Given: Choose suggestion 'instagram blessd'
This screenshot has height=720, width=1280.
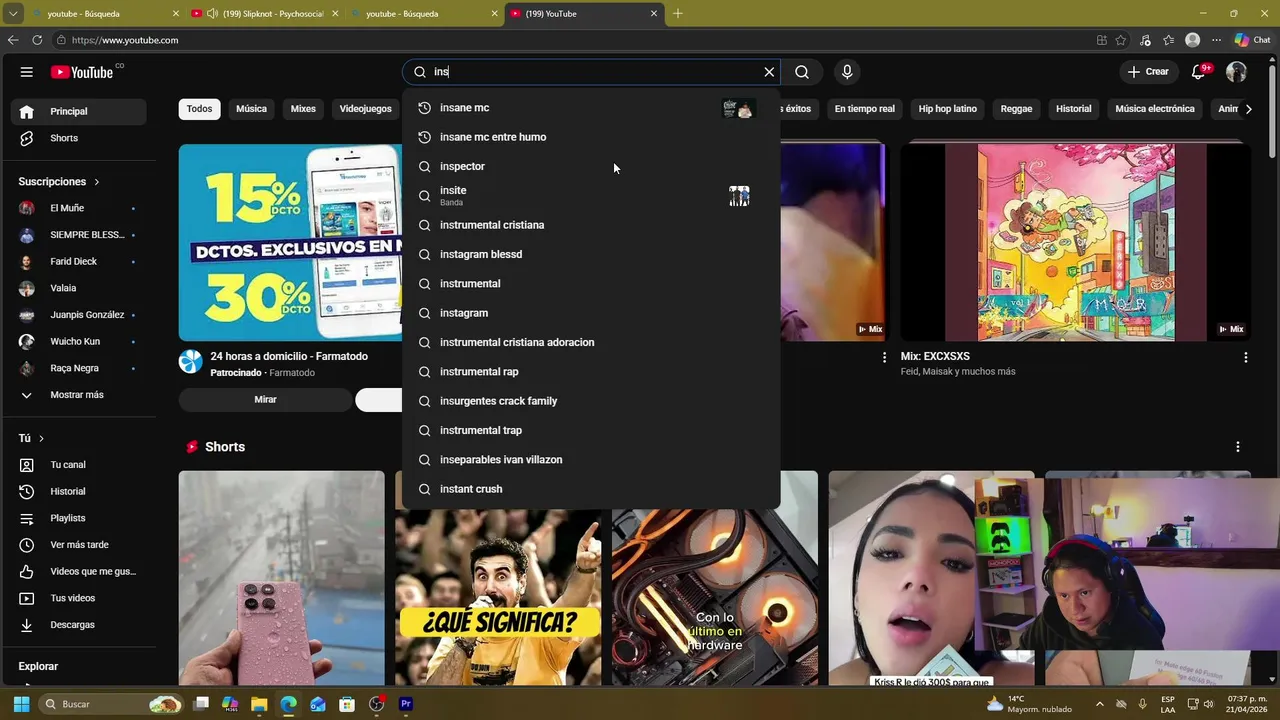Looking at the screenshot, I should 591,254.
